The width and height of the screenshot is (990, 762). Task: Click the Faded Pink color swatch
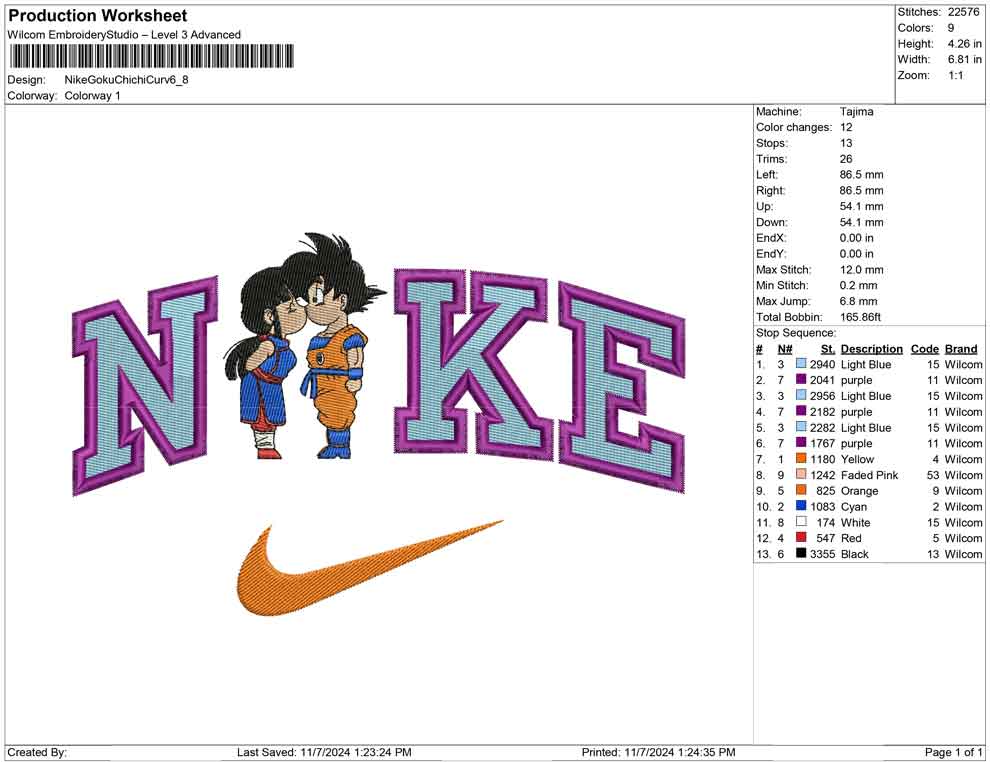pos(801,474)
